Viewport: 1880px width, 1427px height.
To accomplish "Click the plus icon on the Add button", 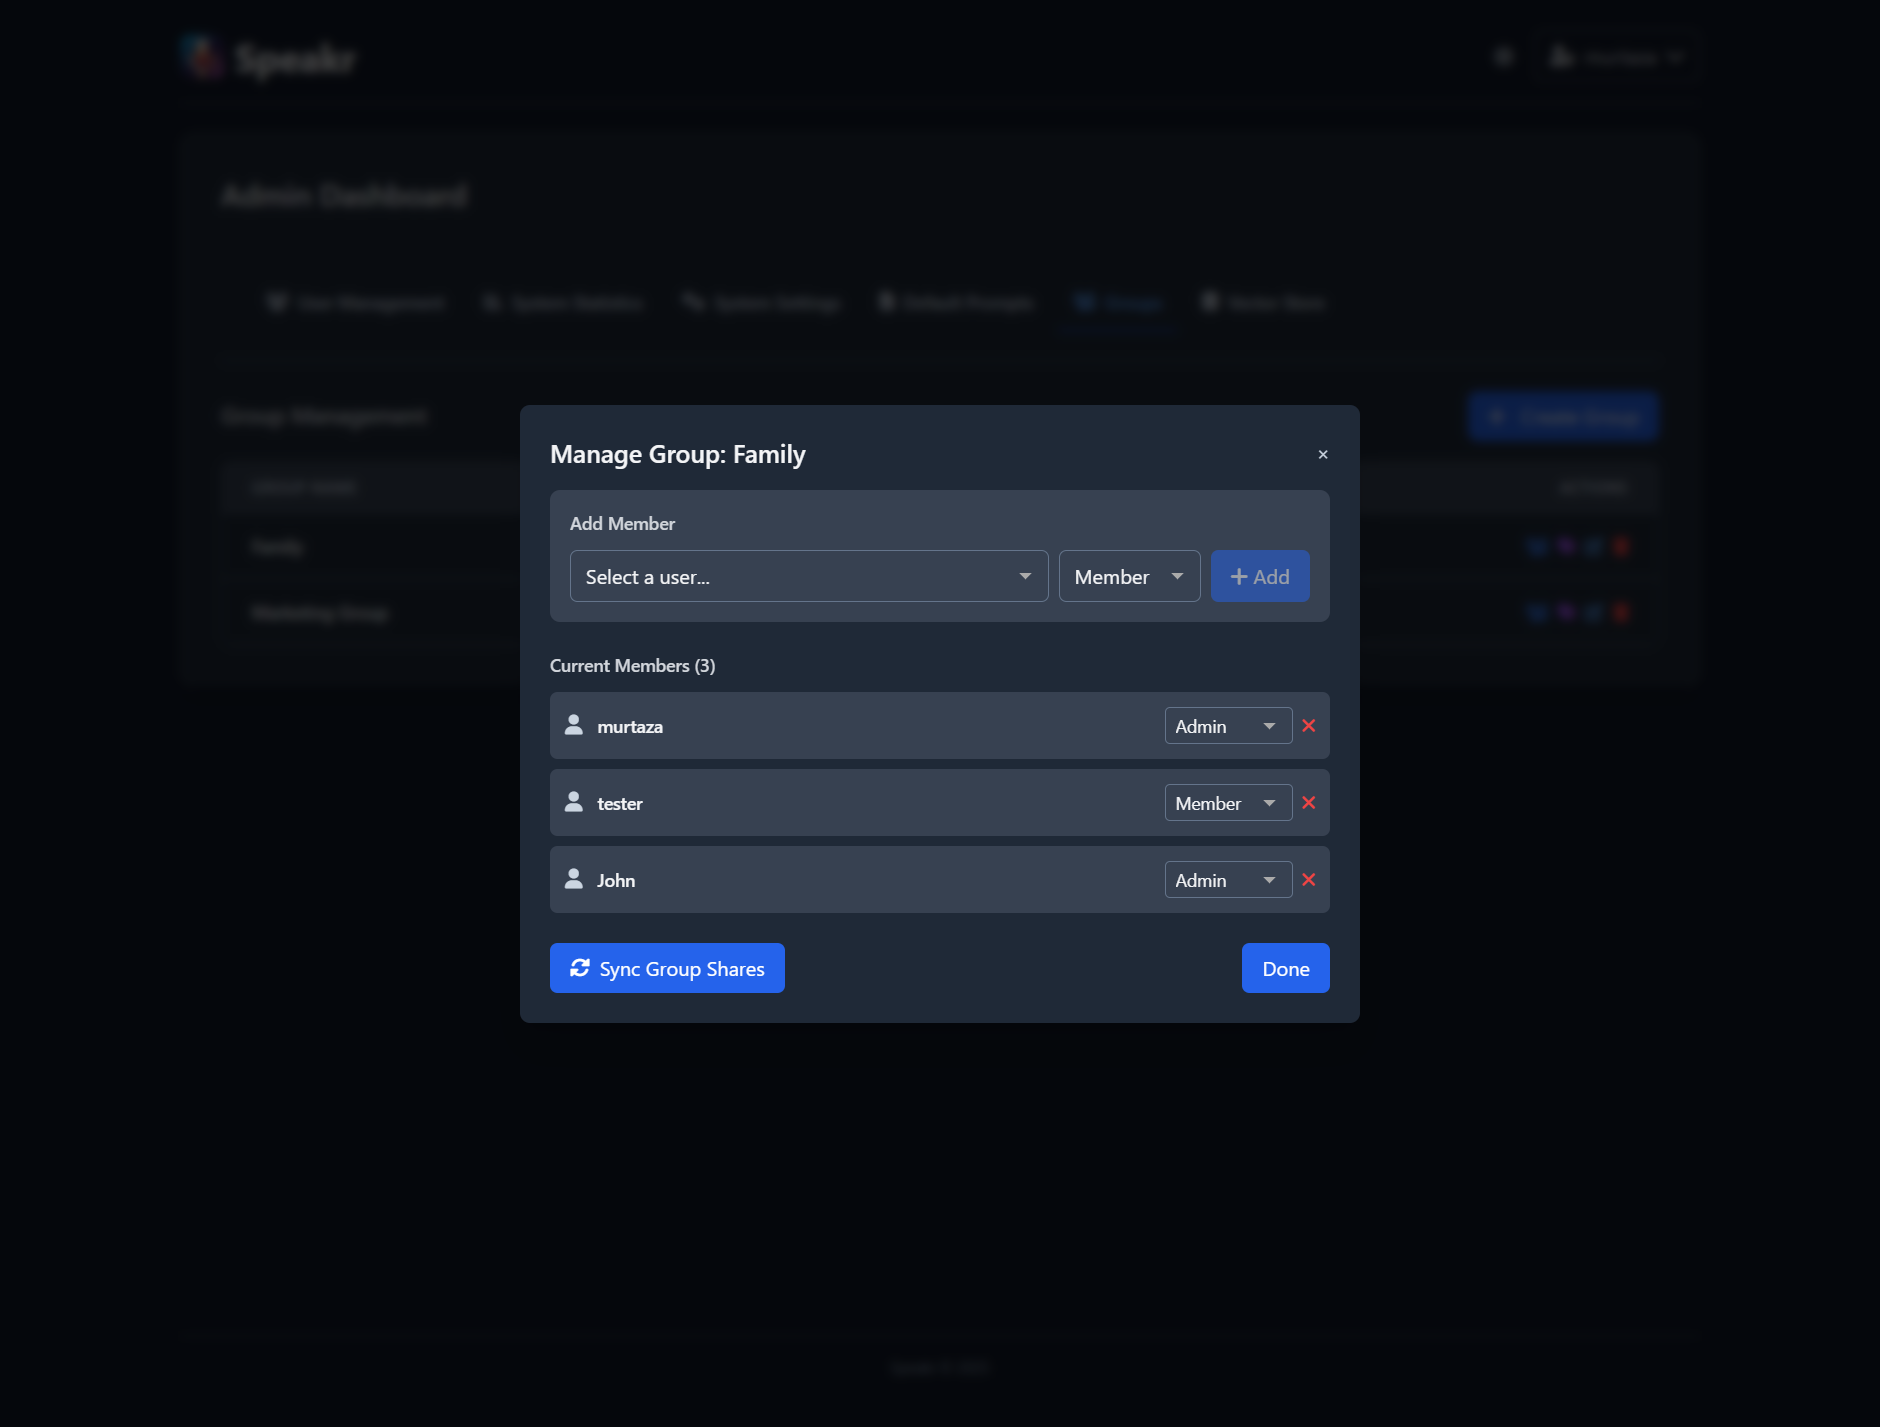I will click(x=1237, y=575).
